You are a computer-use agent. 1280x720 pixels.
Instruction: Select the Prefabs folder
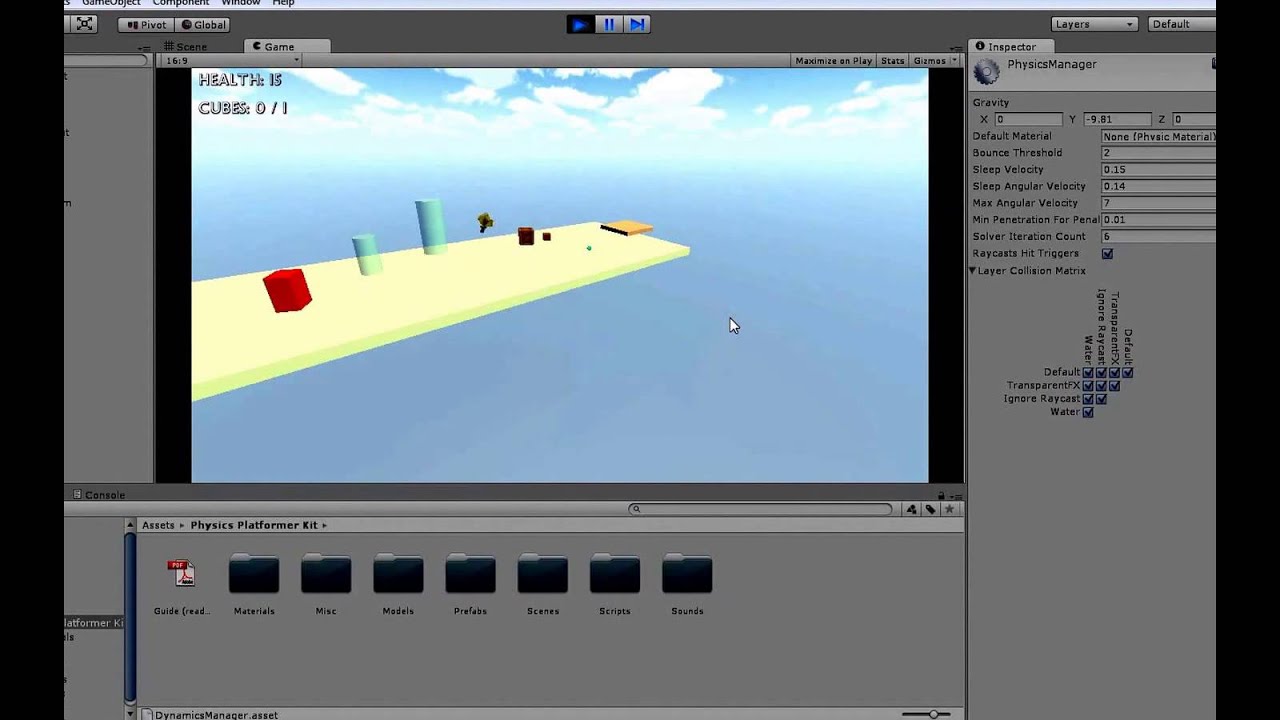coord(470,574)
